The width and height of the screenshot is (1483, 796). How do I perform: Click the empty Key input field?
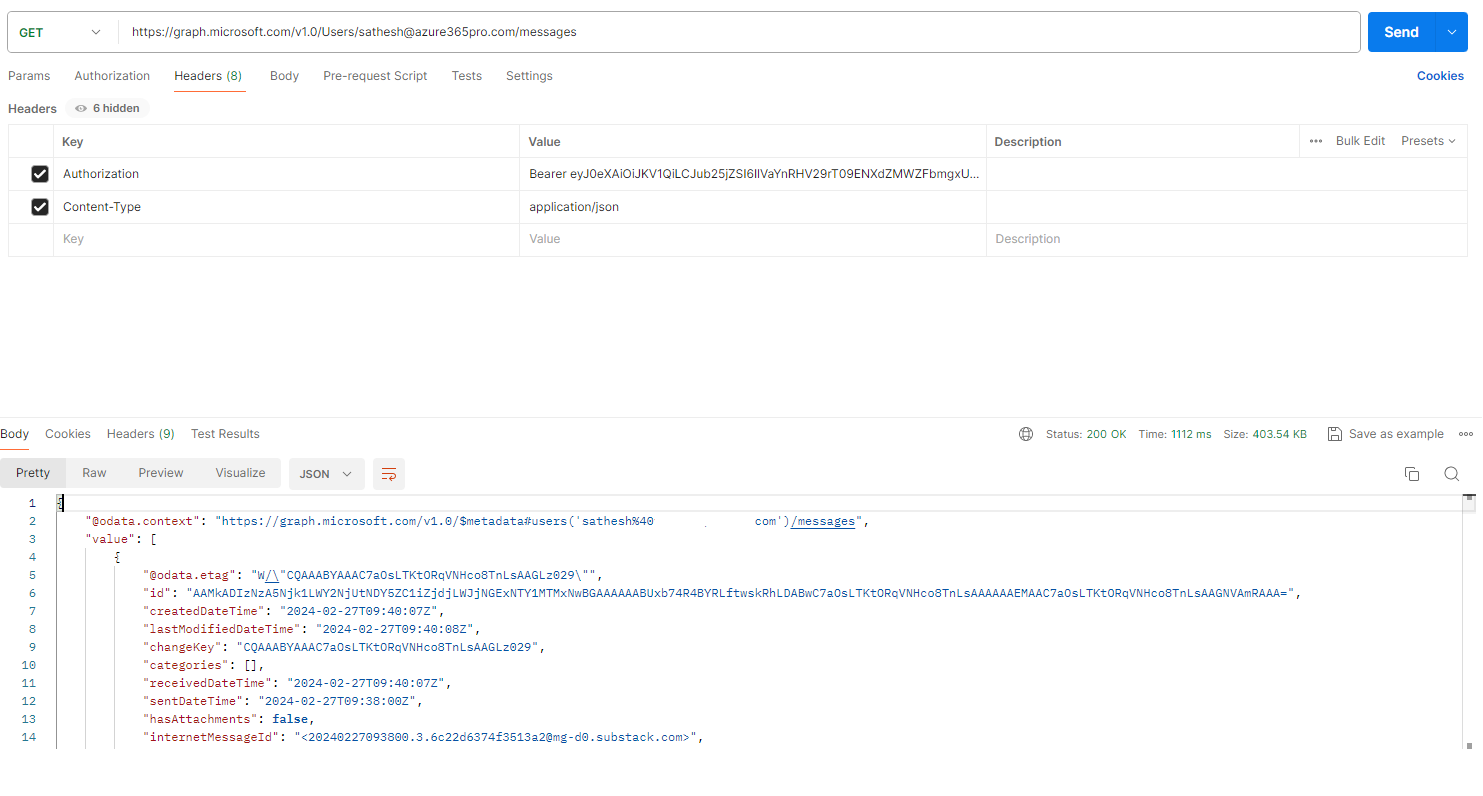286,239
